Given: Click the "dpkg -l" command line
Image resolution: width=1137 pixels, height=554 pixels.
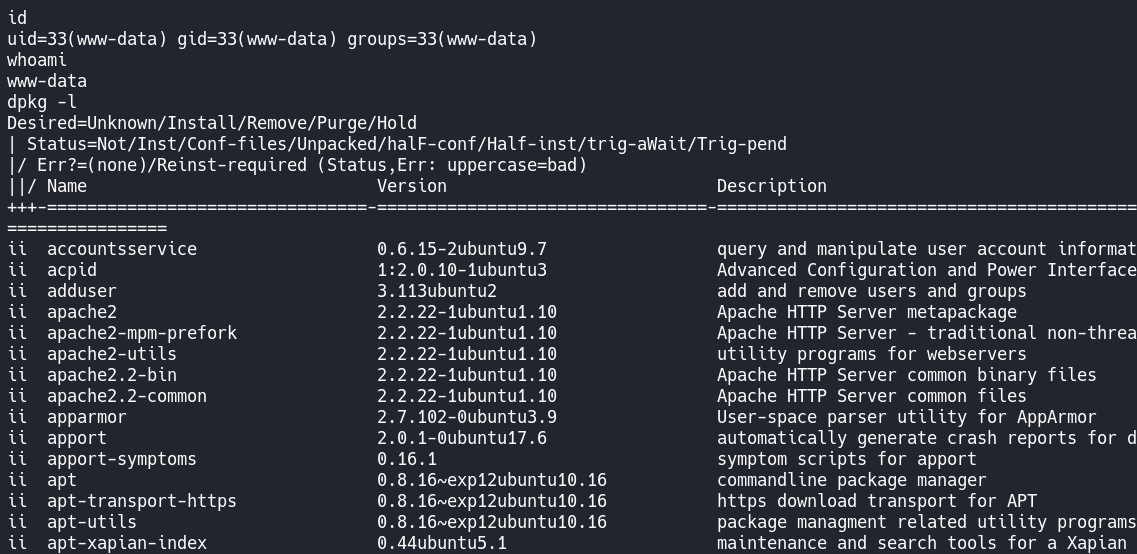Looking at the screenshot, I should pos(42,102).
